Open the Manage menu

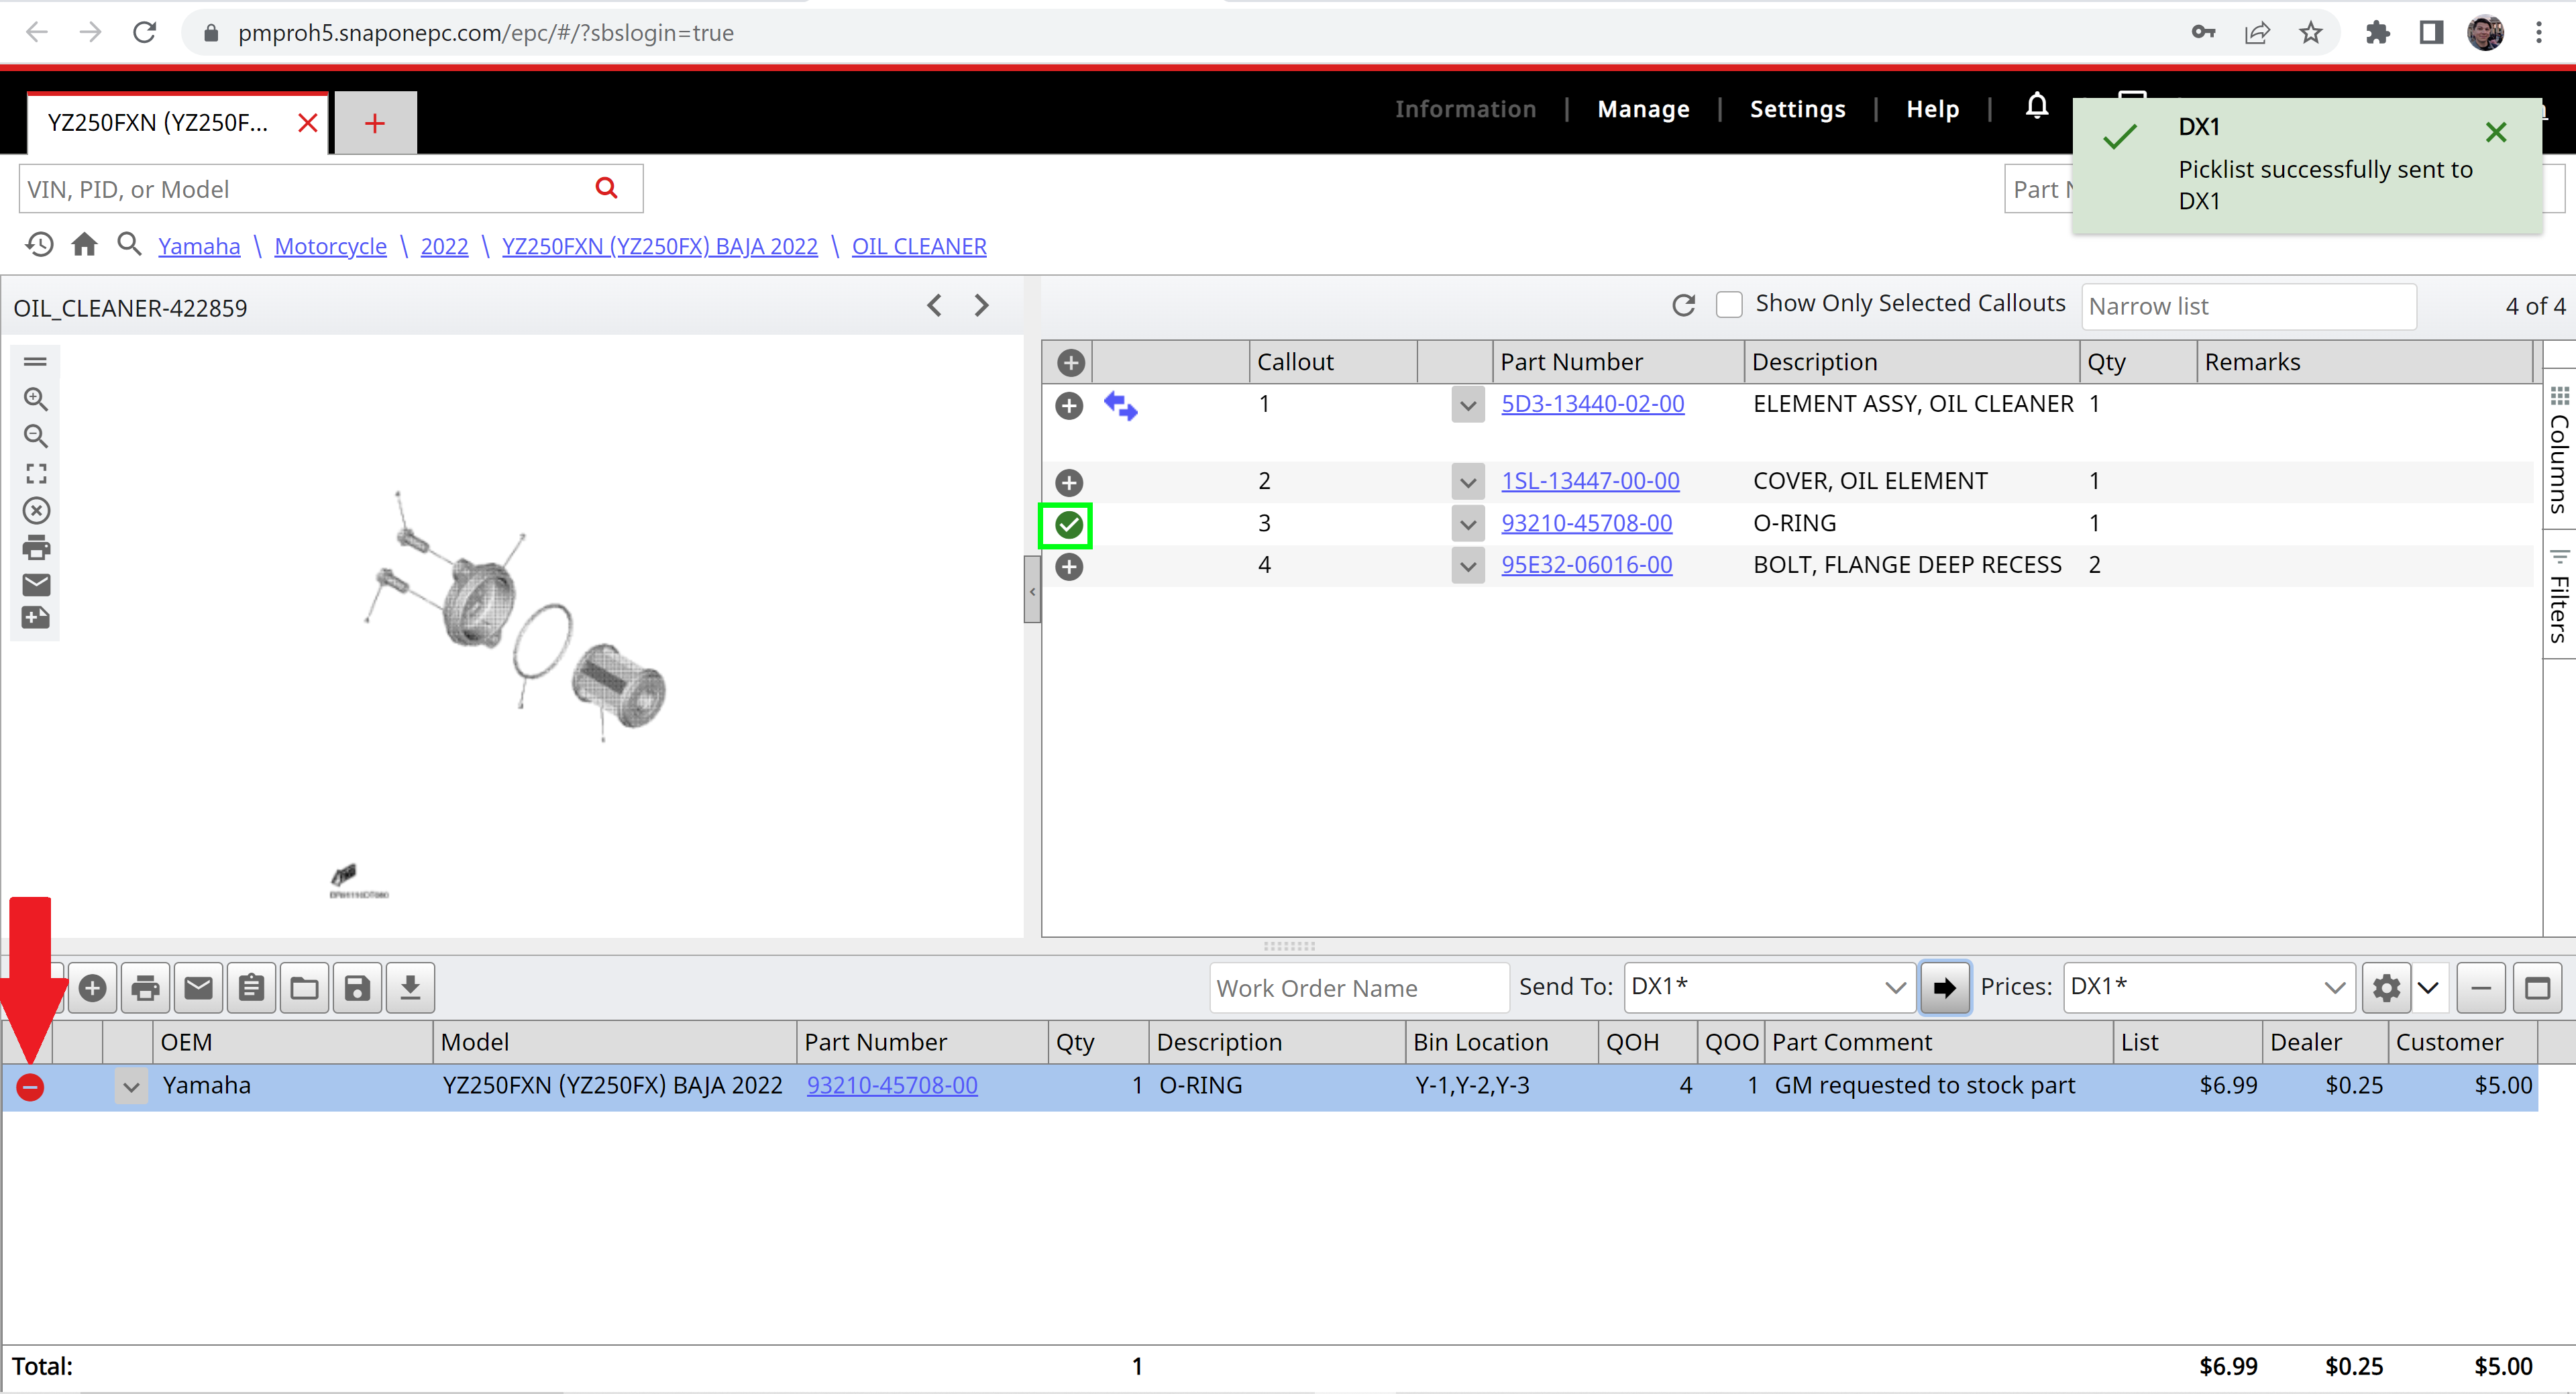pyautogui.click(x=1643, y=109)
